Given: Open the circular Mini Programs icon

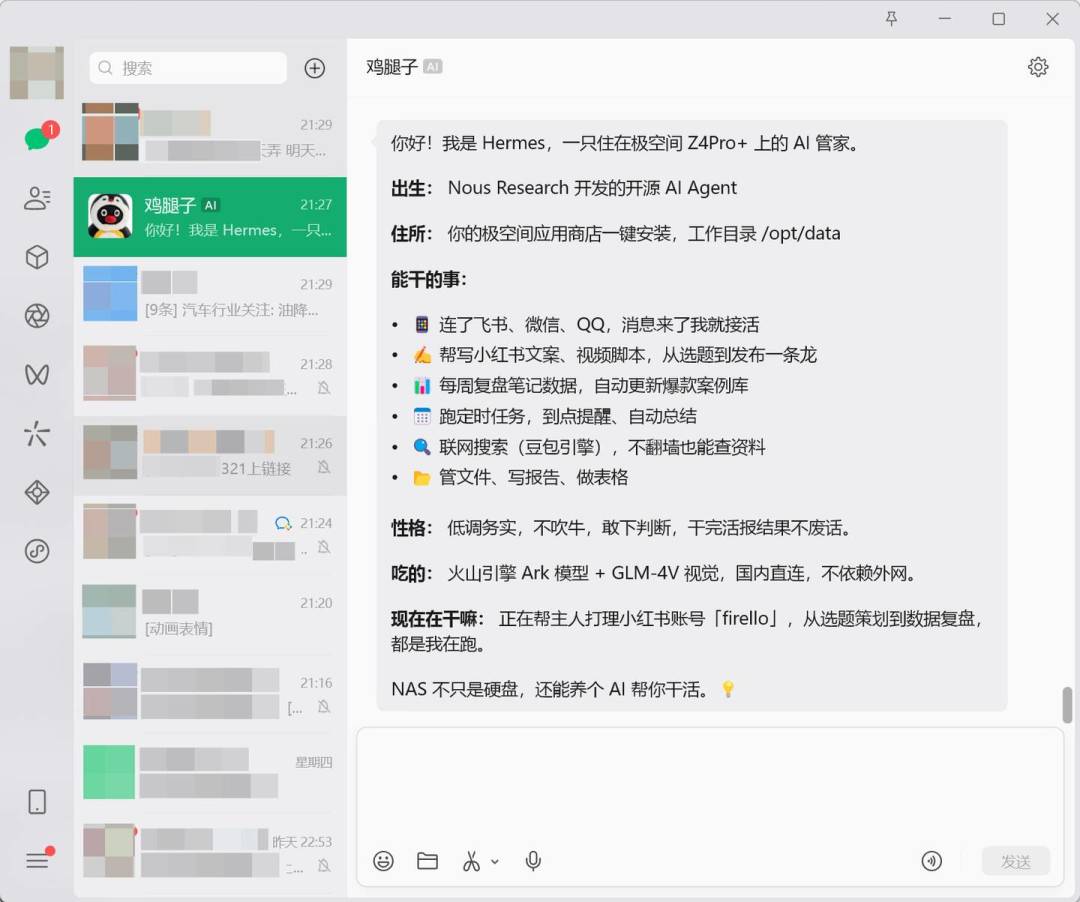Looking at the screenshot, I should pos(37,552).
